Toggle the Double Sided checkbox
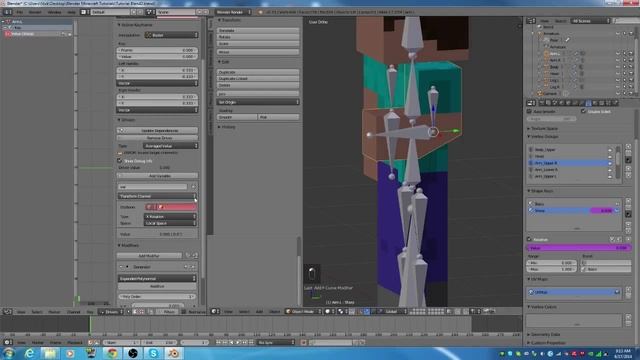 click(x=584, y=111)
